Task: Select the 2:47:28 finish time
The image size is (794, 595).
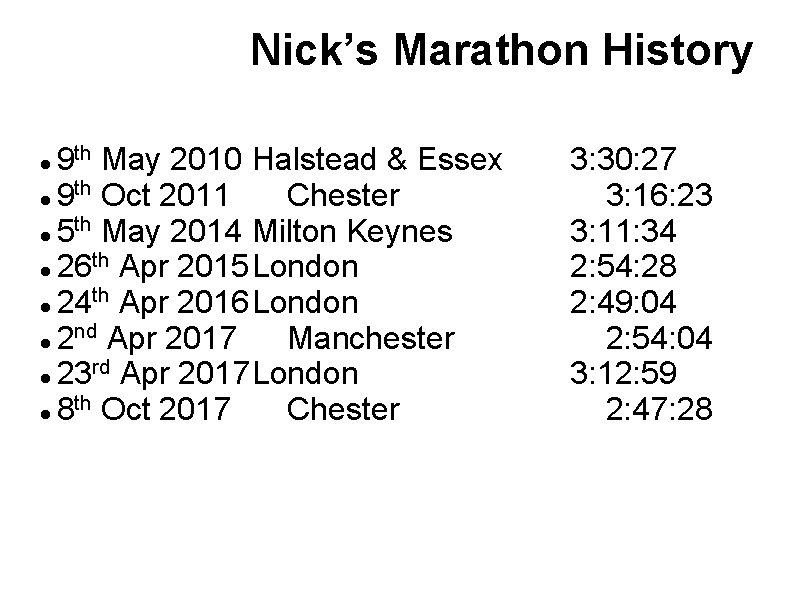Action: [659, 409]
